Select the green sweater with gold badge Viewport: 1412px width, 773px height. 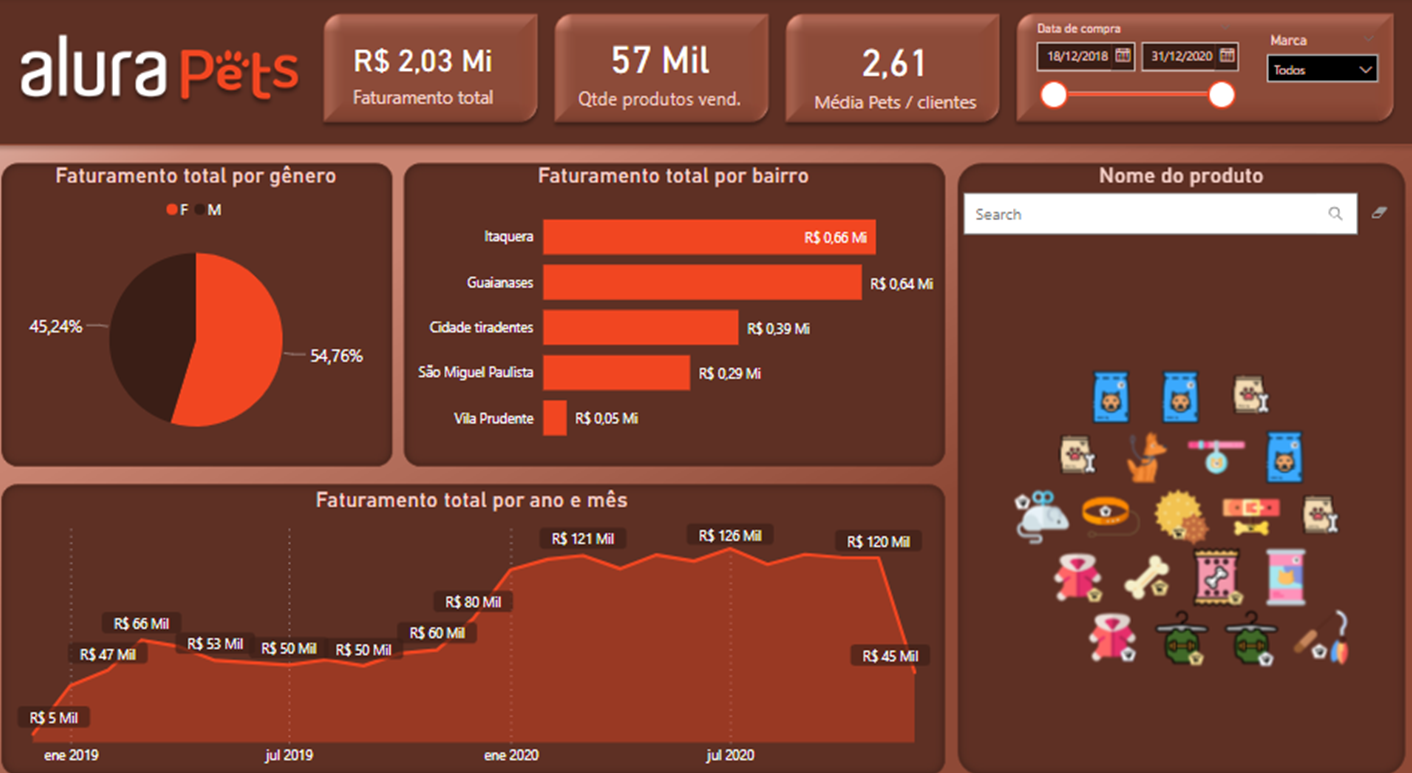[x=1181, y=638]
